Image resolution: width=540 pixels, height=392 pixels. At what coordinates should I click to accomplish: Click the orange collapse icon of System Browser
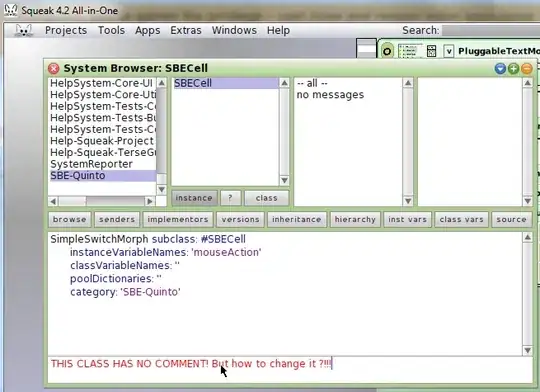coord(527,69)
